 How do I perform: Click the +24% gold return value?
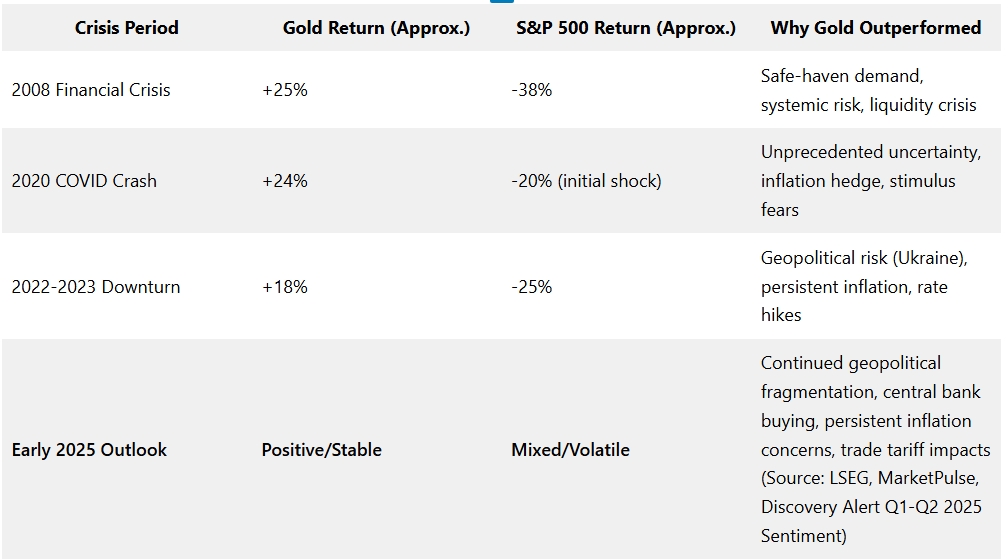click(x=285, y=181)
